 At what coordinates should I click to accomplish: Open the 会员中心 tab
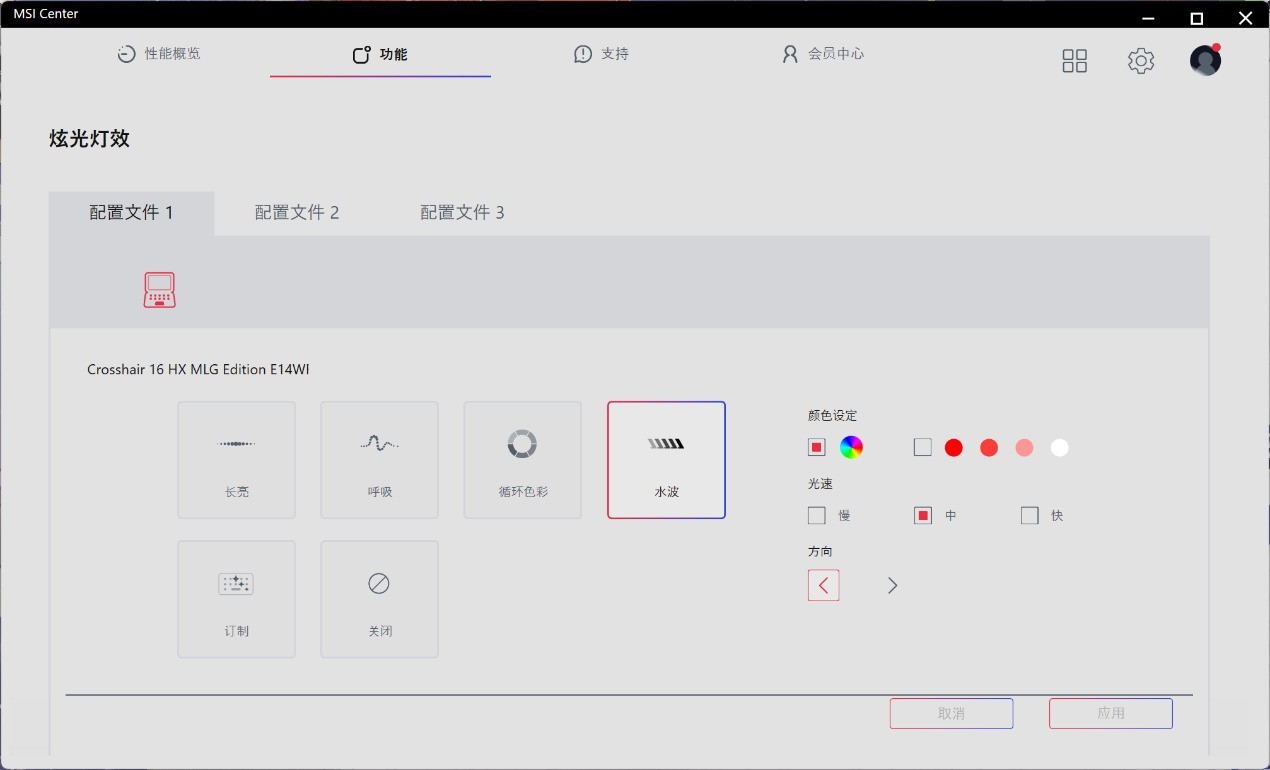pos(822,54)
